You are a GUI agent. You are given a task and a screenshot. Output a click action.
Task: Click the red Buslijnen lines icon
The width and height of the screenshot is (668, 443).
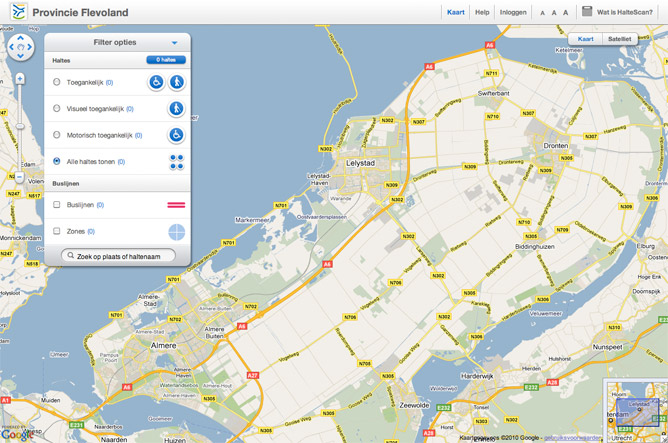point(176,205)
